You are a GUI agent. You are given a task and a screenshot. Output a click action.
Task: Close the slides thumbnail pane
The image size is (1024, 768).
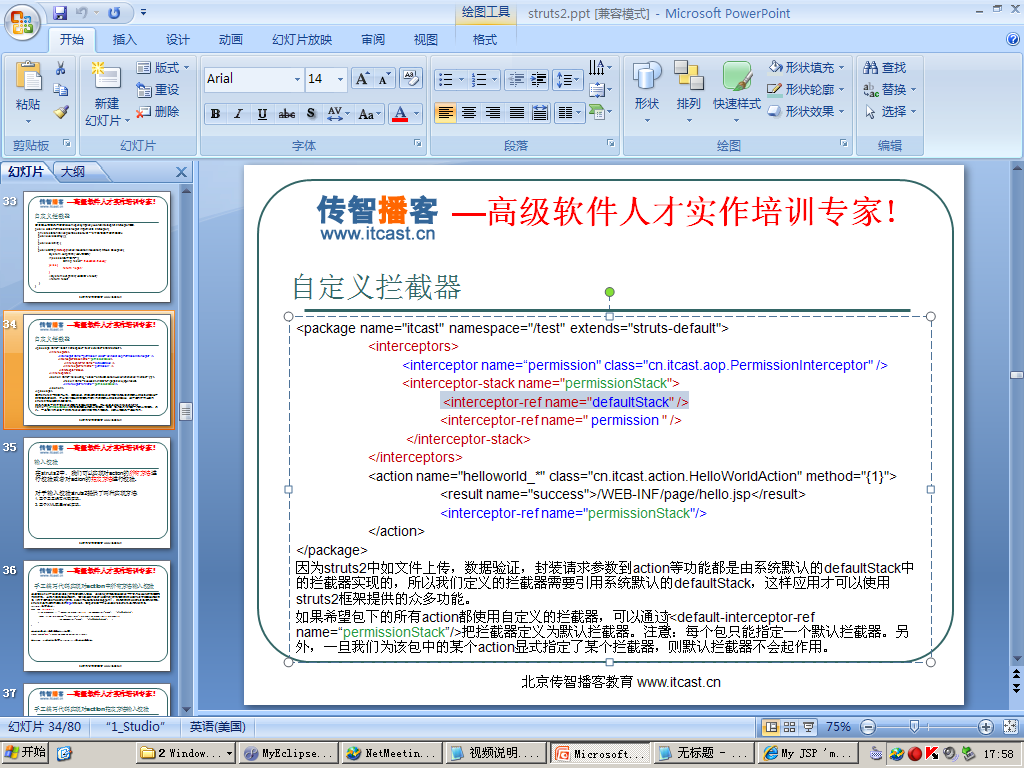coord(182,172)
